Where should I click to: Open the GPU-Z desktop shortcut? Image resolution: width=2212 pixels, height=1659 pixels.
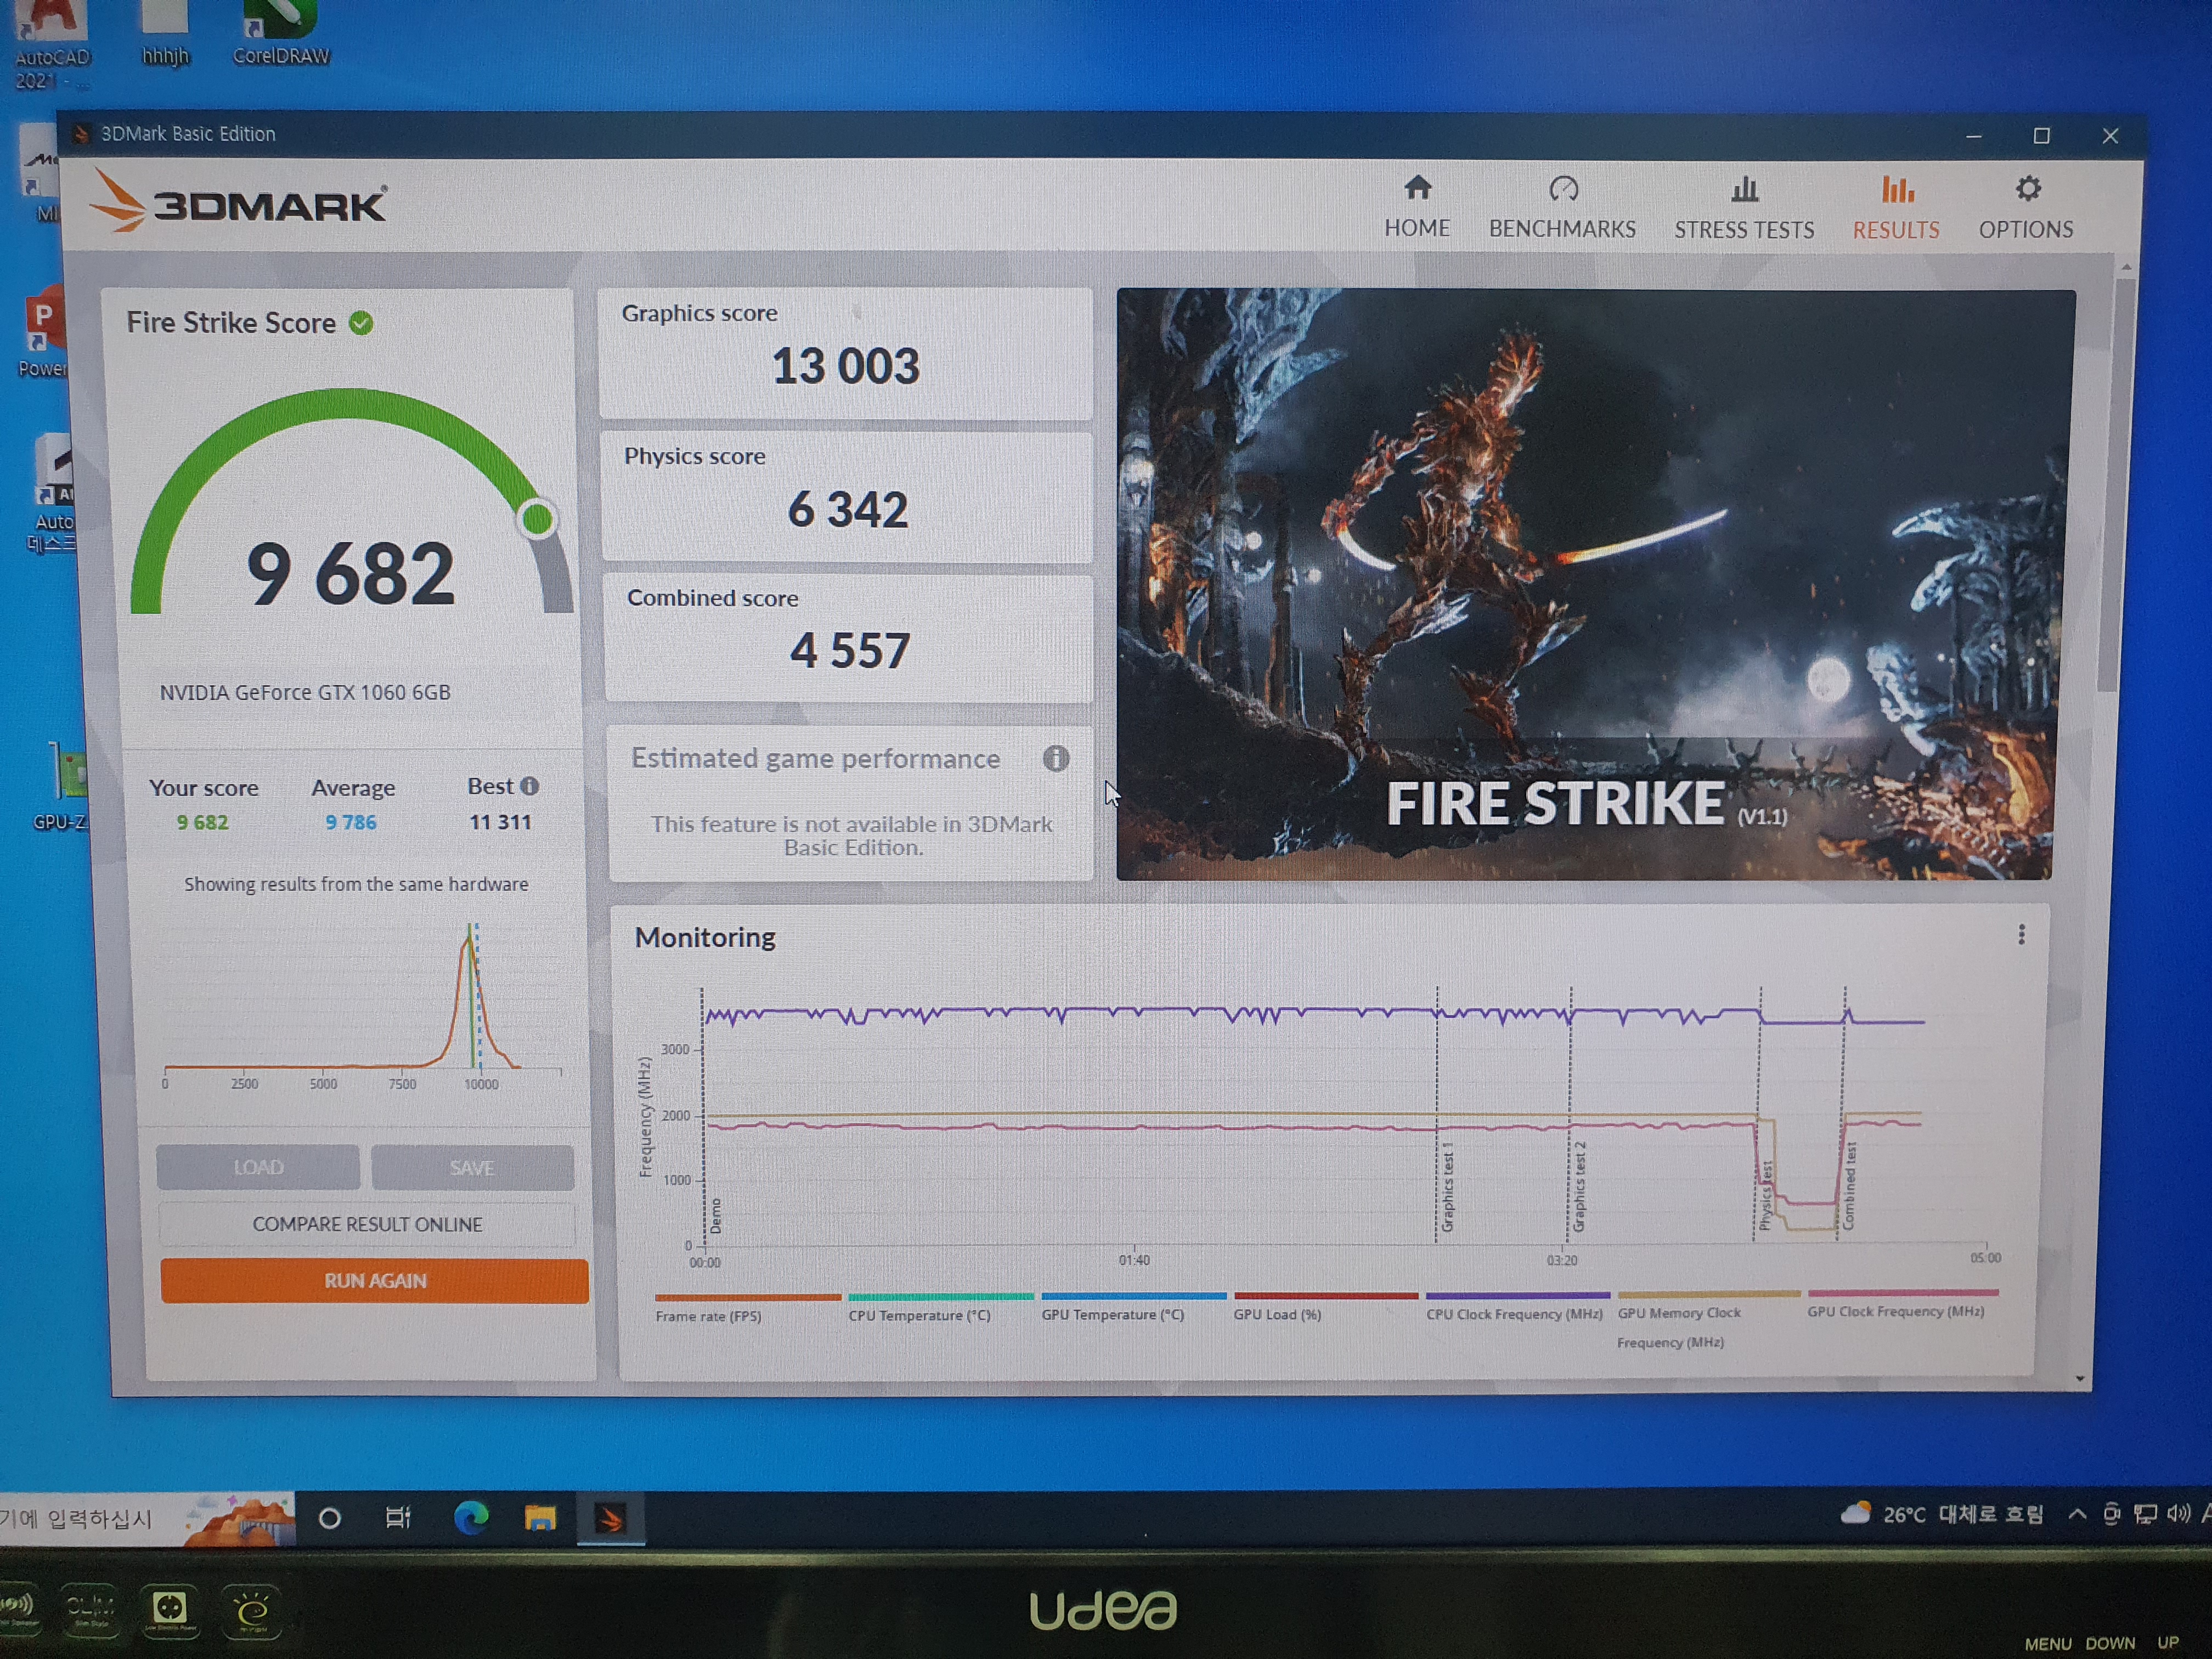62,786
